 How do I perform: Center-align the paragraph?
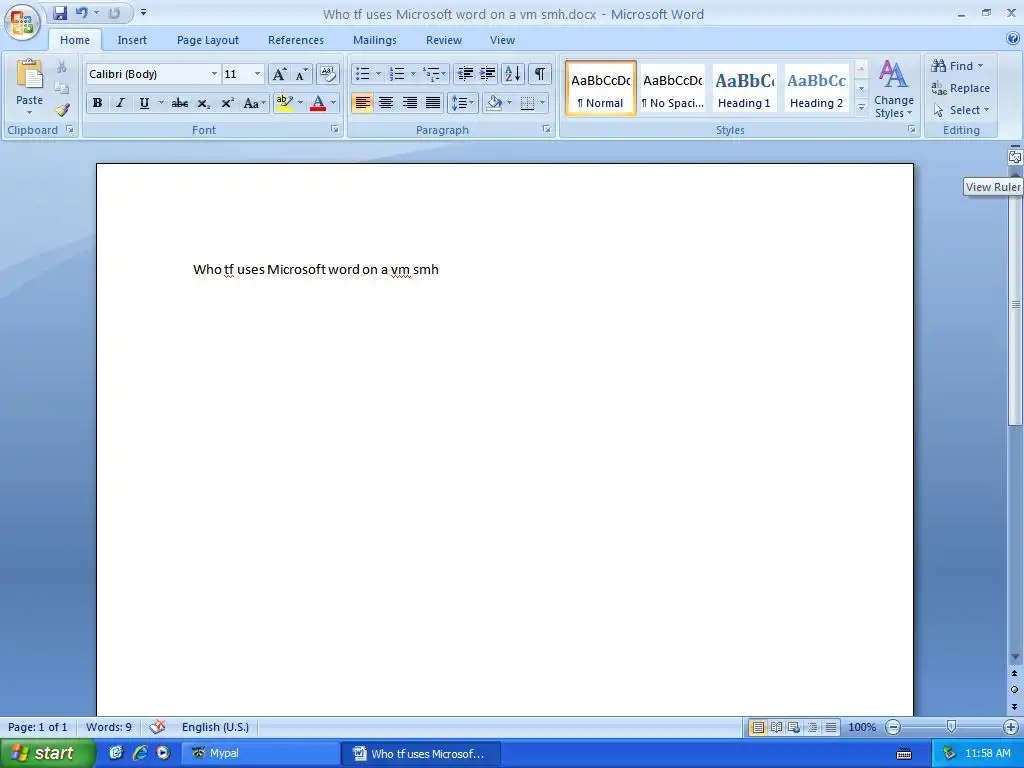(x=386, y=103)
